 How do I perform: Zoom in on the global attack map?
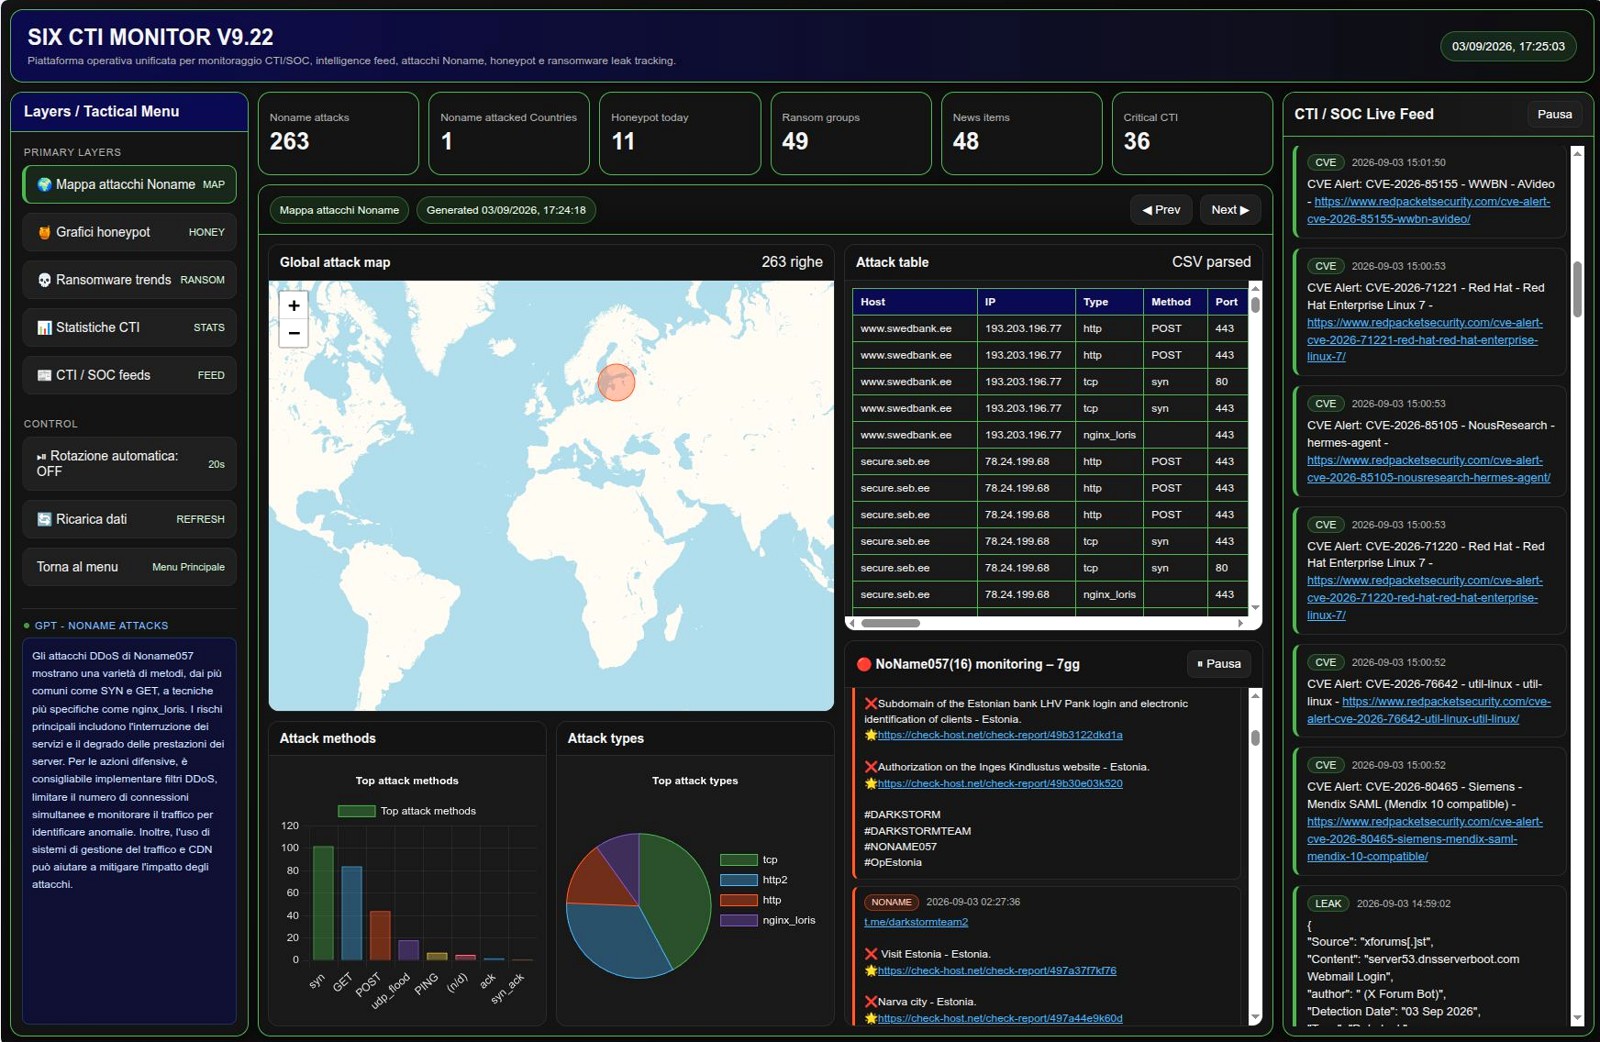point(293,306)
